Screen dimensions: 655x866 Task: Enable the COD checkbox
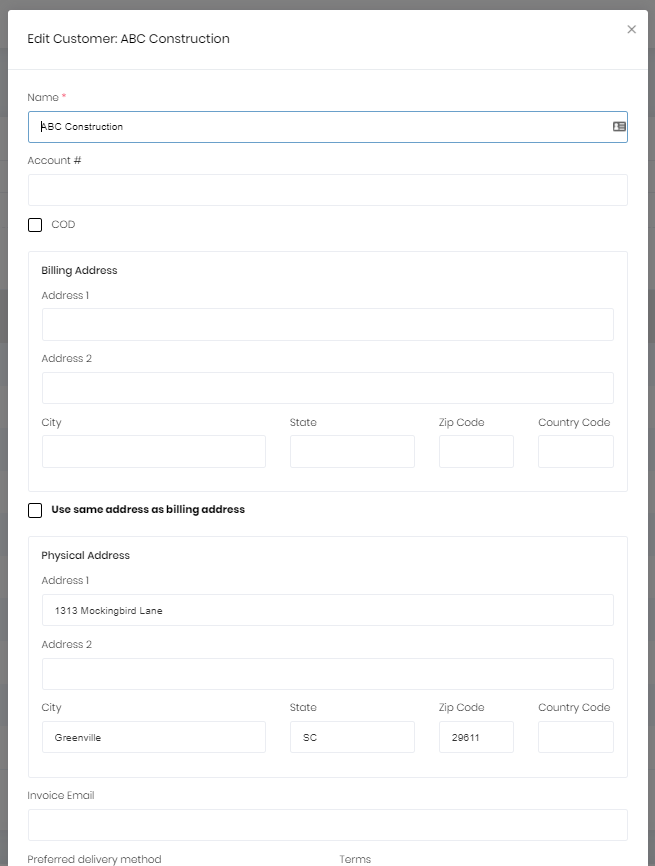click(x=35, y=225)
